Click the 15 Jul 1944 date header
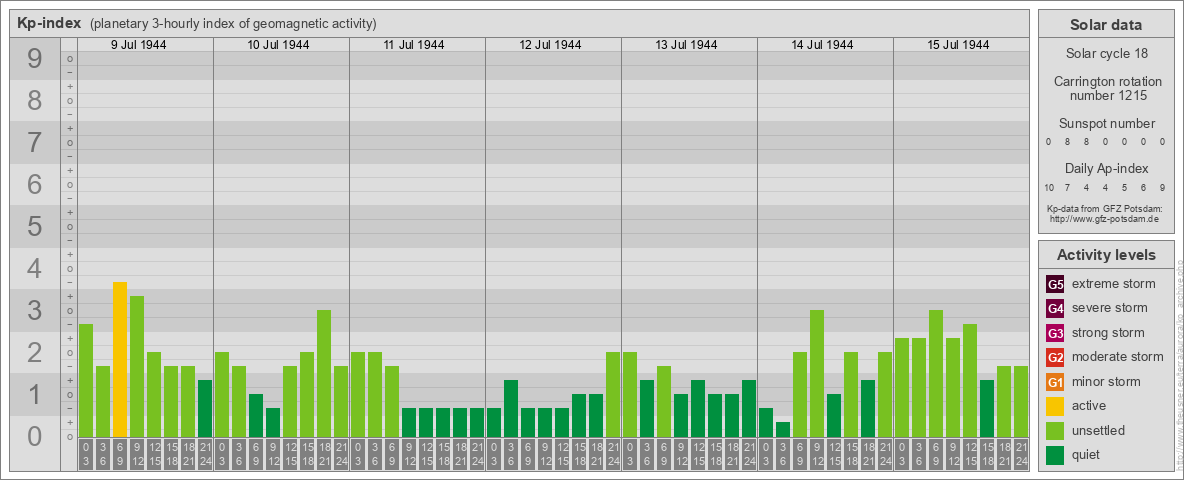1184x480 pixels. coord(958,45)
